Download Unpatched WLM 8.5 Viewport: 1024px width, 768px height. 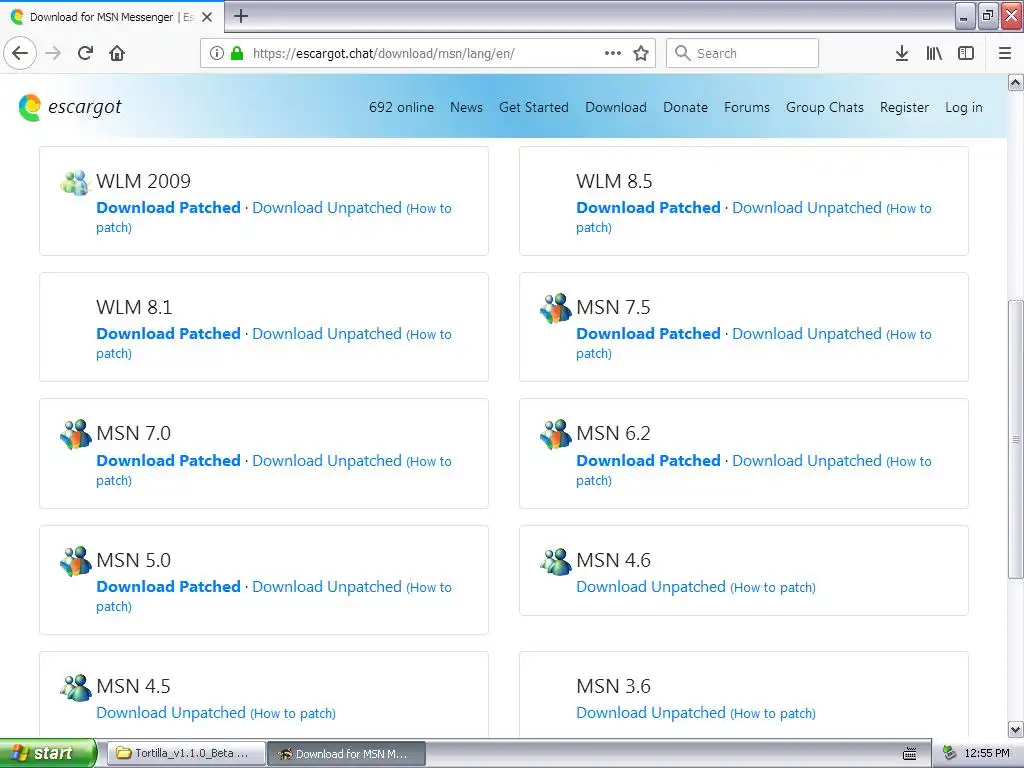(x=807, y=208)
